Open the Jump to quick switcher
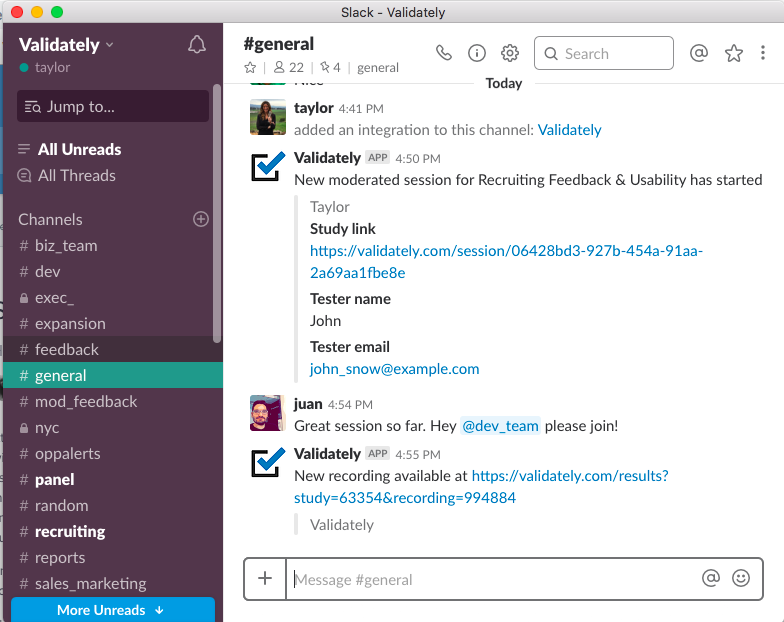784x622 pixels. [113, 106]
